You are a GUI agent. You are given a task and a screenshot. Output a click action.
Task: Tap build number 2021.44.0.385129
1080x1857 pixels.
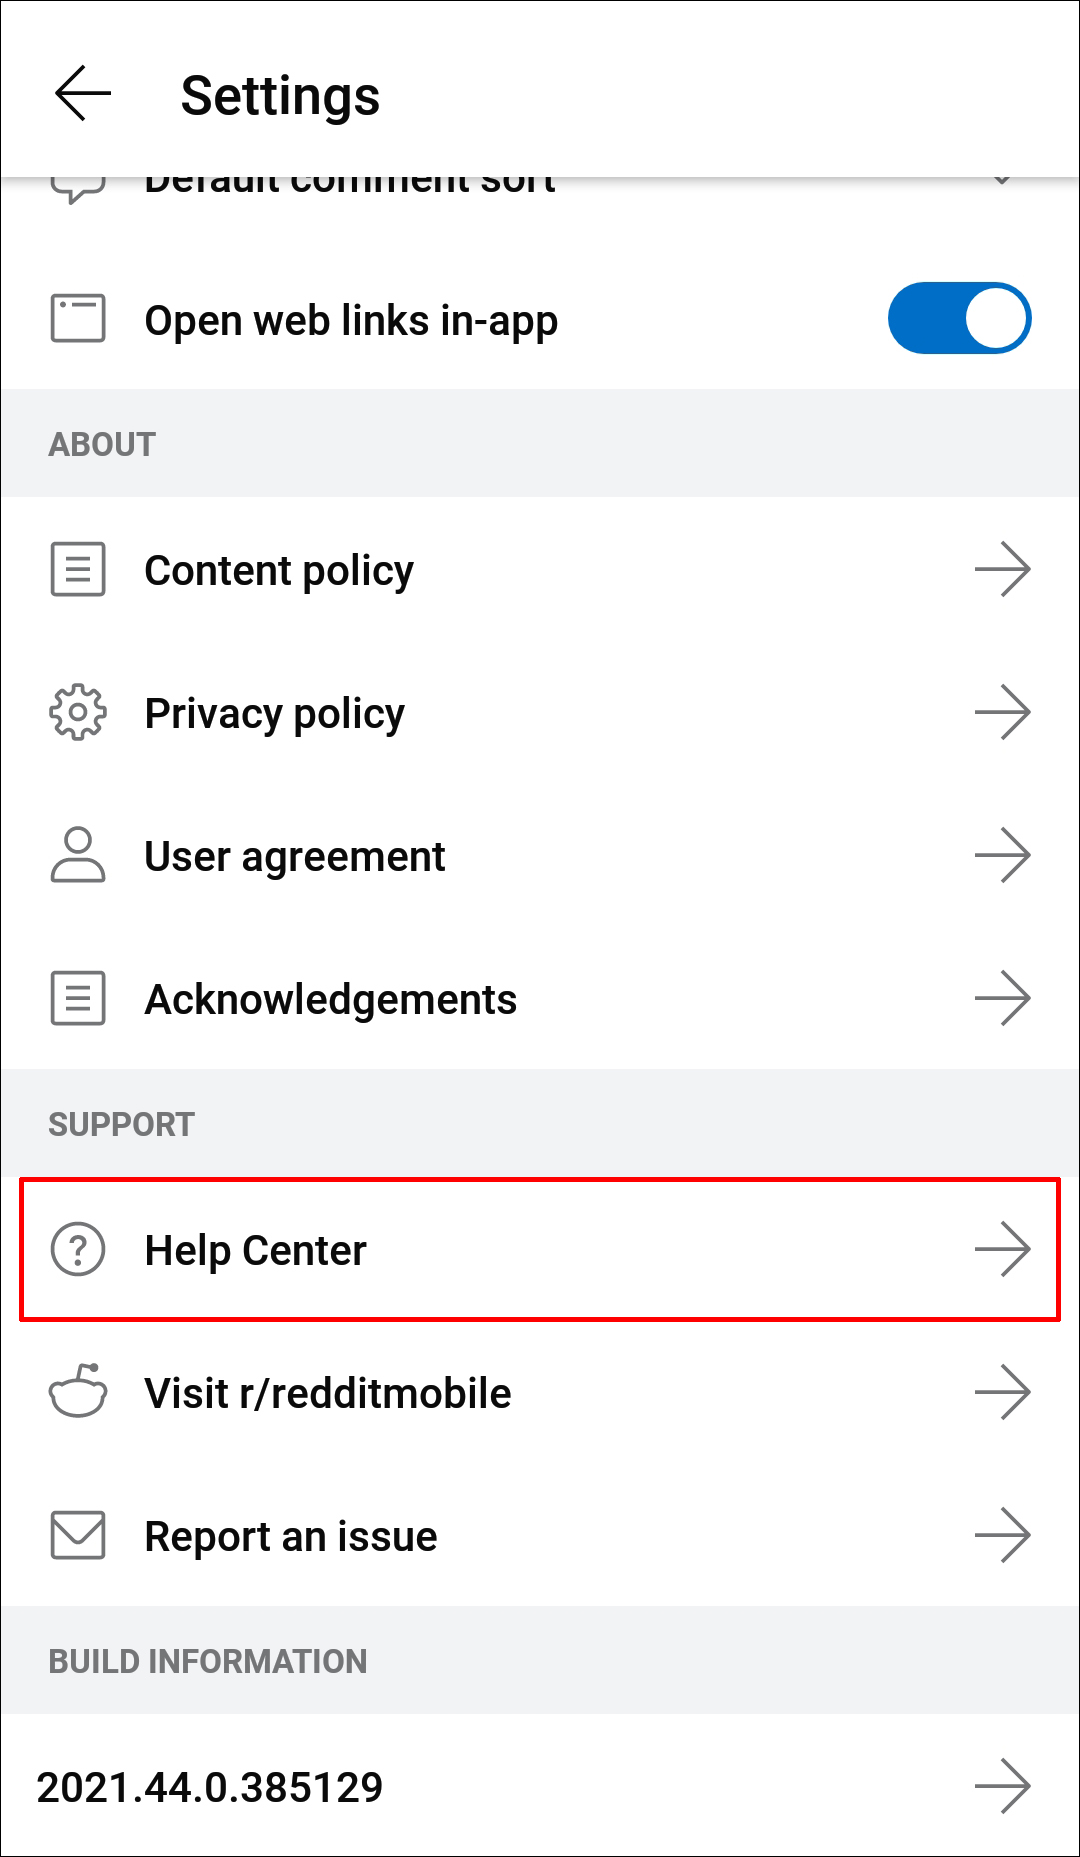210,1787
